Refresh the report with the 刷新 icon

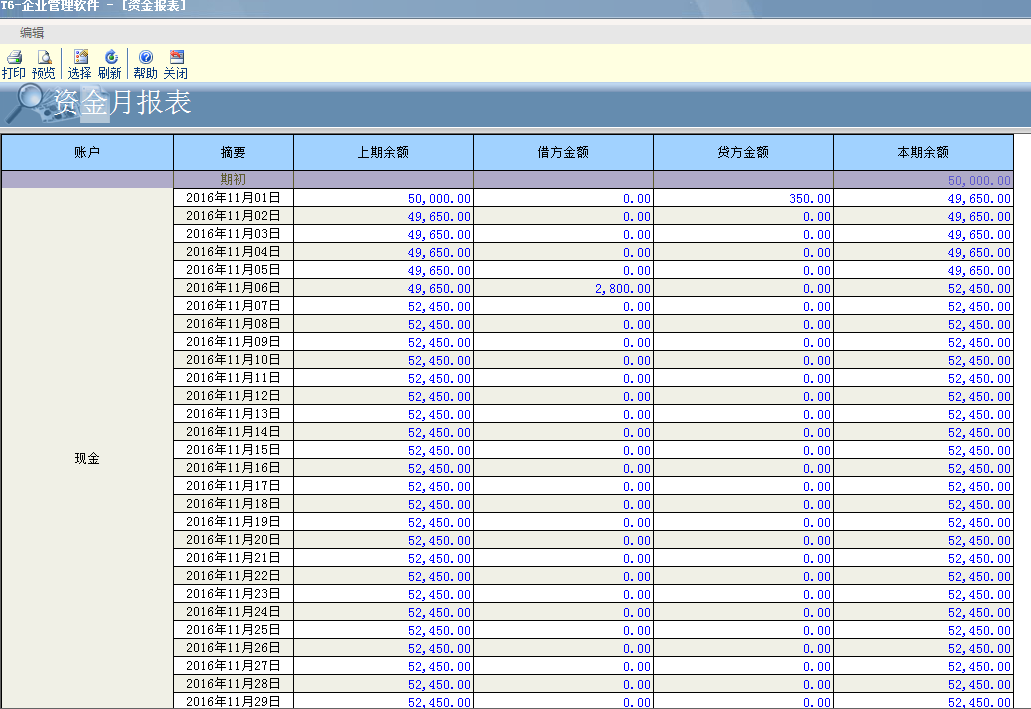click(110, 64)
